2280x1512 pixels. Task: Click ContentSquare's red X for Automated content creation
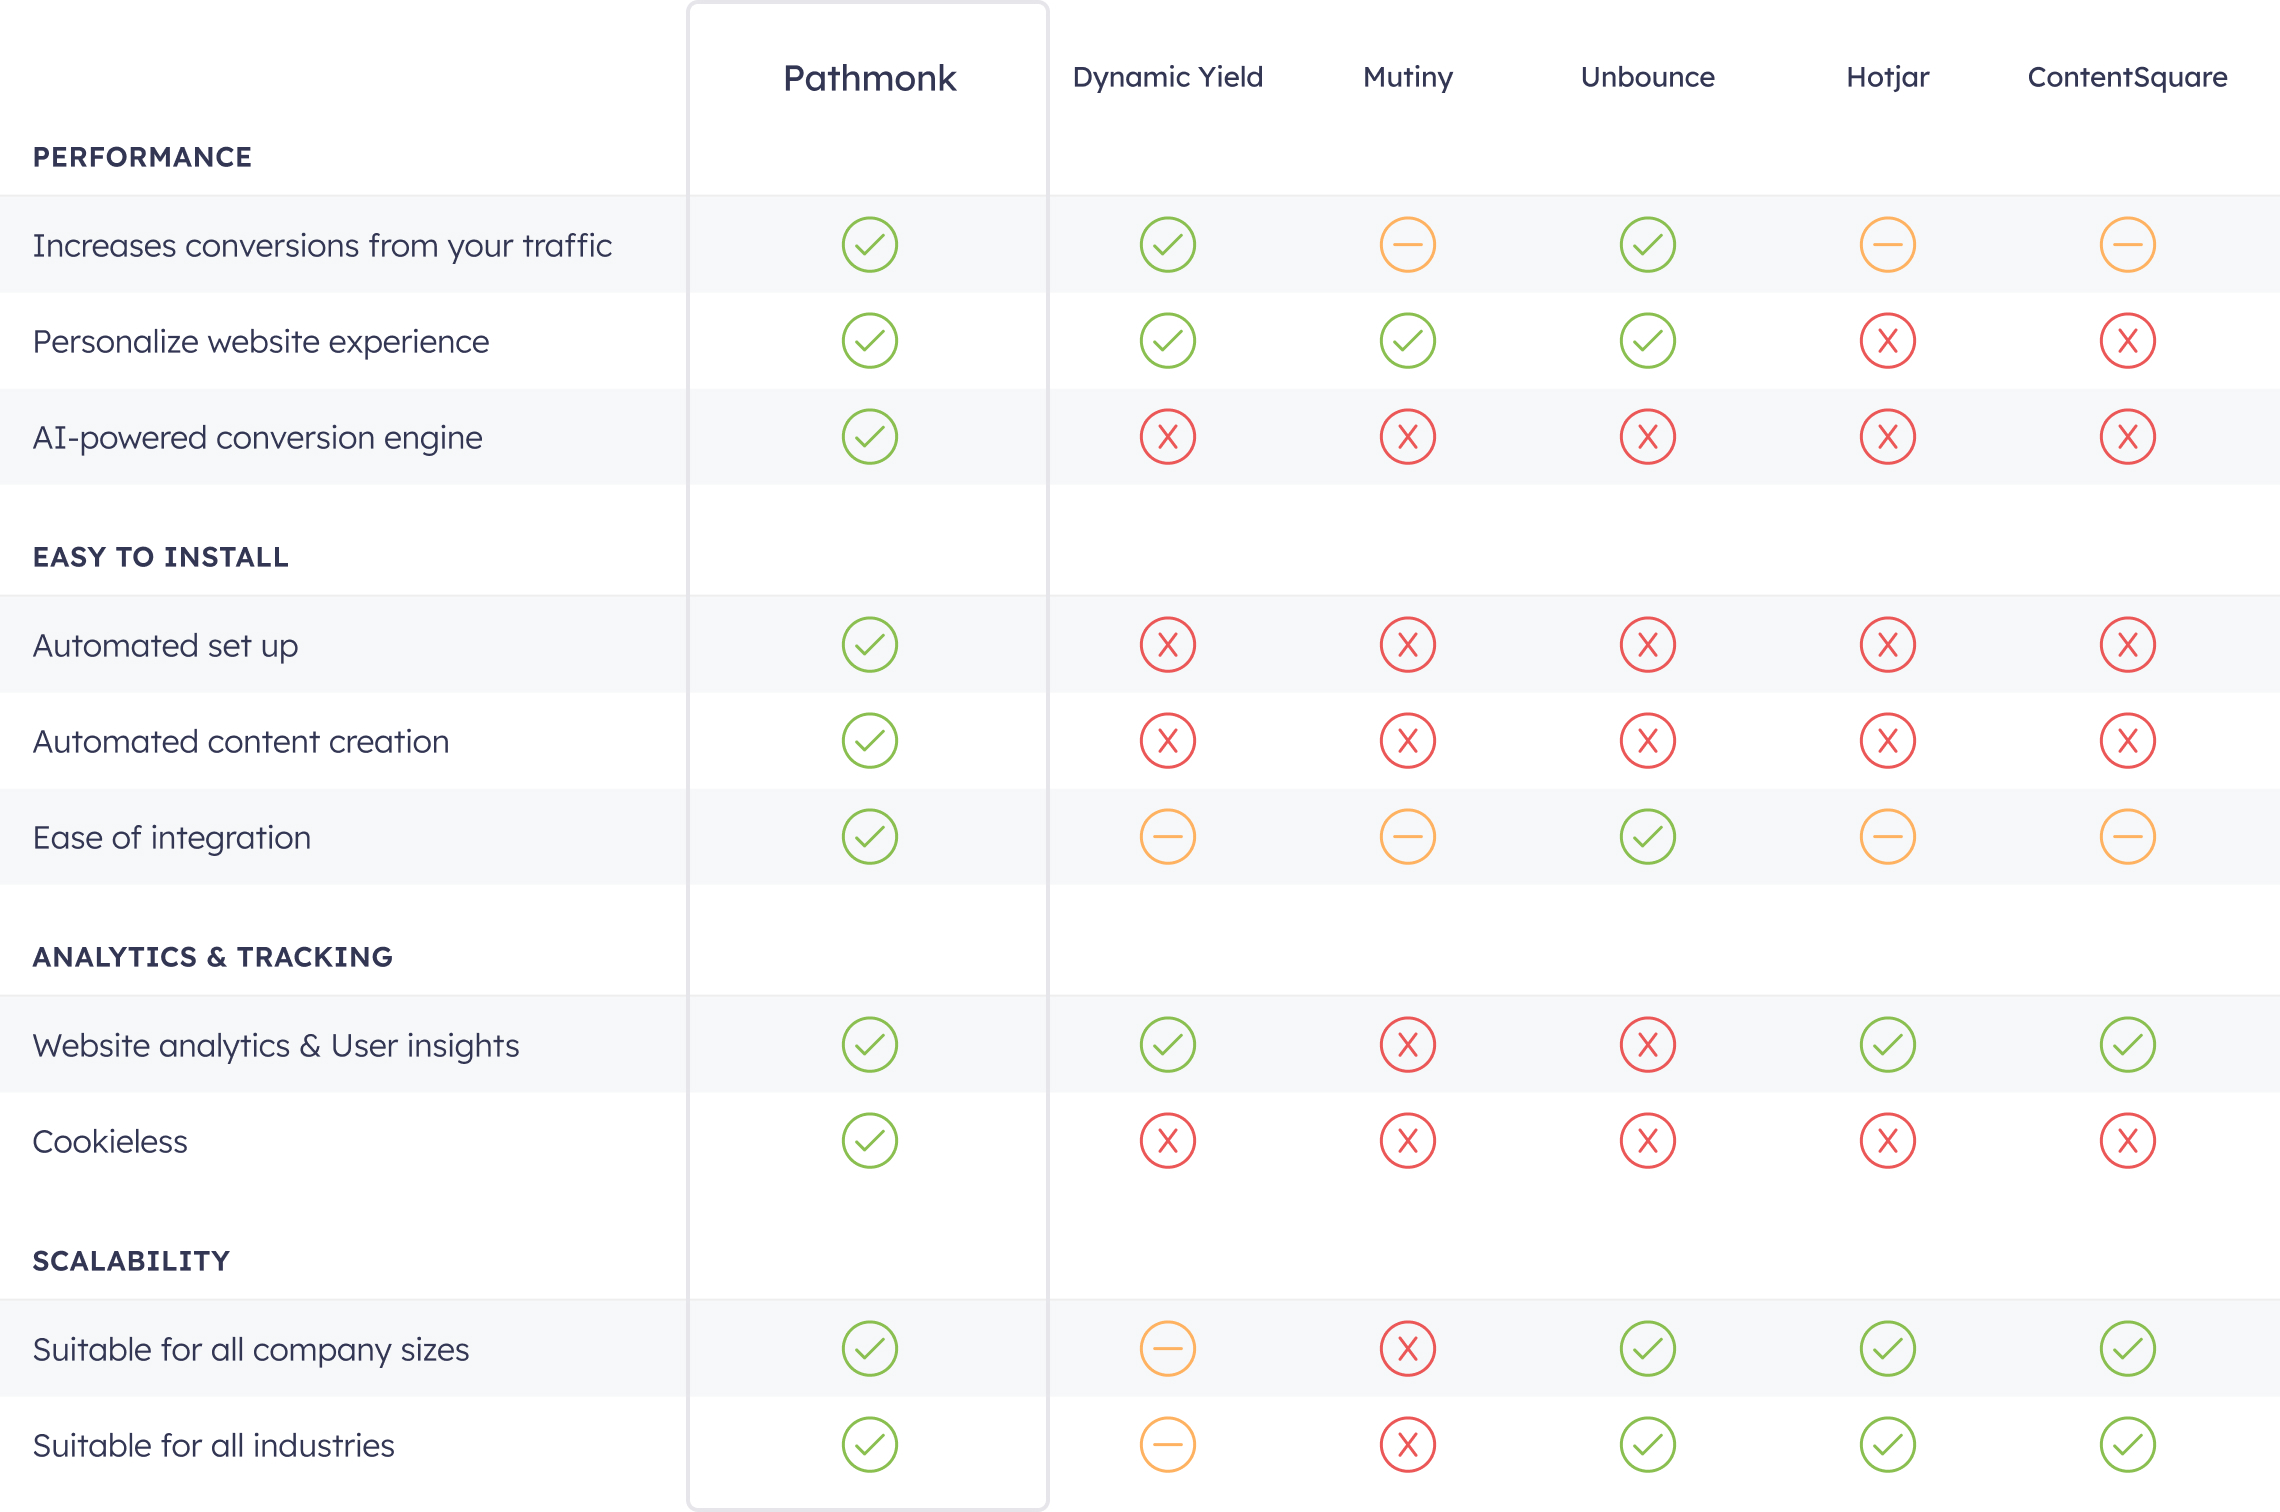(x=2127, y=741)
